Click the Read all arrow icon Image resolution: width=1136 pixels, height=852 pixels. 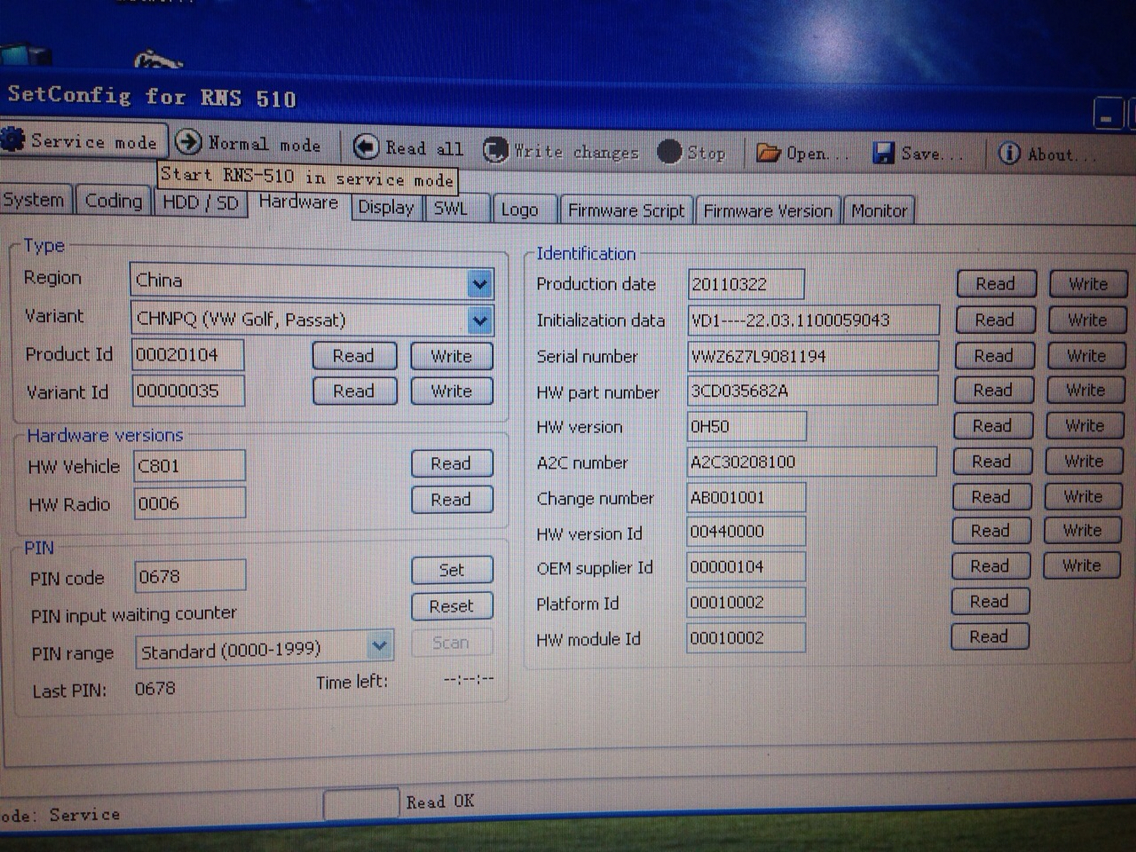[366, 147]
